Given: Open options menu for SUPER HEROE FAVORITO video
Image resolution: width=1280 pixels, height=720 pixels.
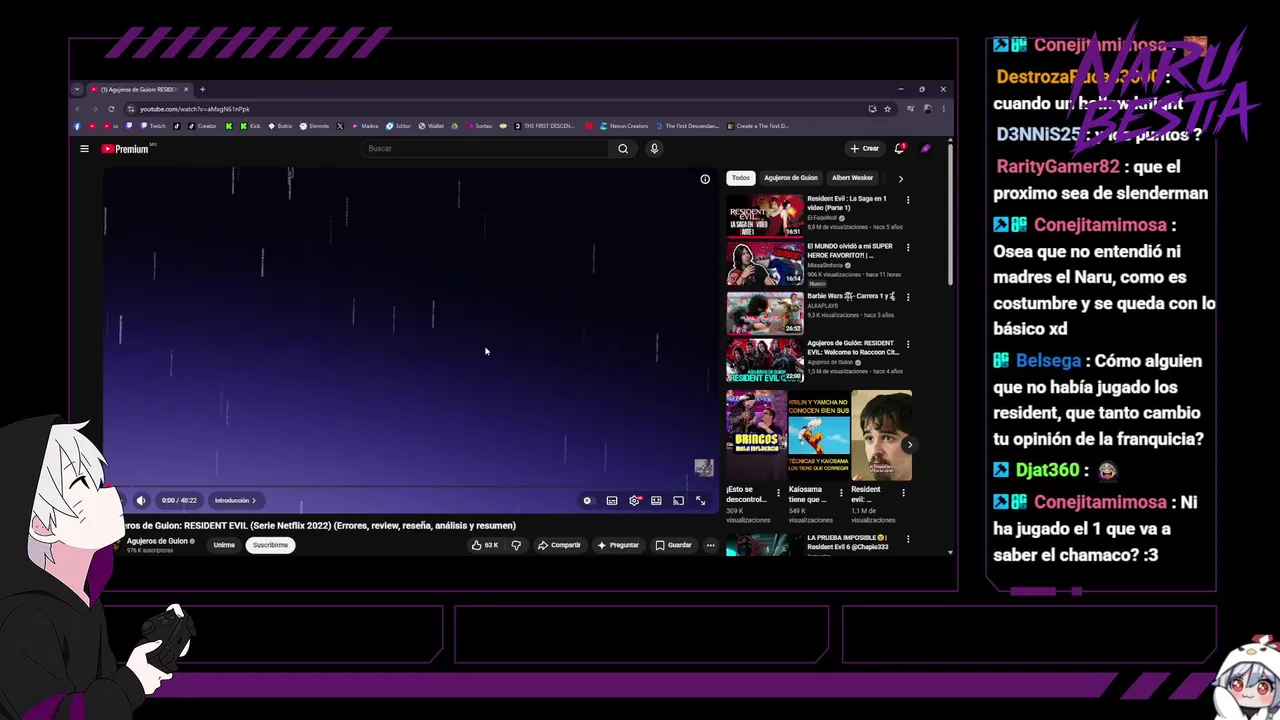Looking at the screenshot, I should tap(908, 247).
